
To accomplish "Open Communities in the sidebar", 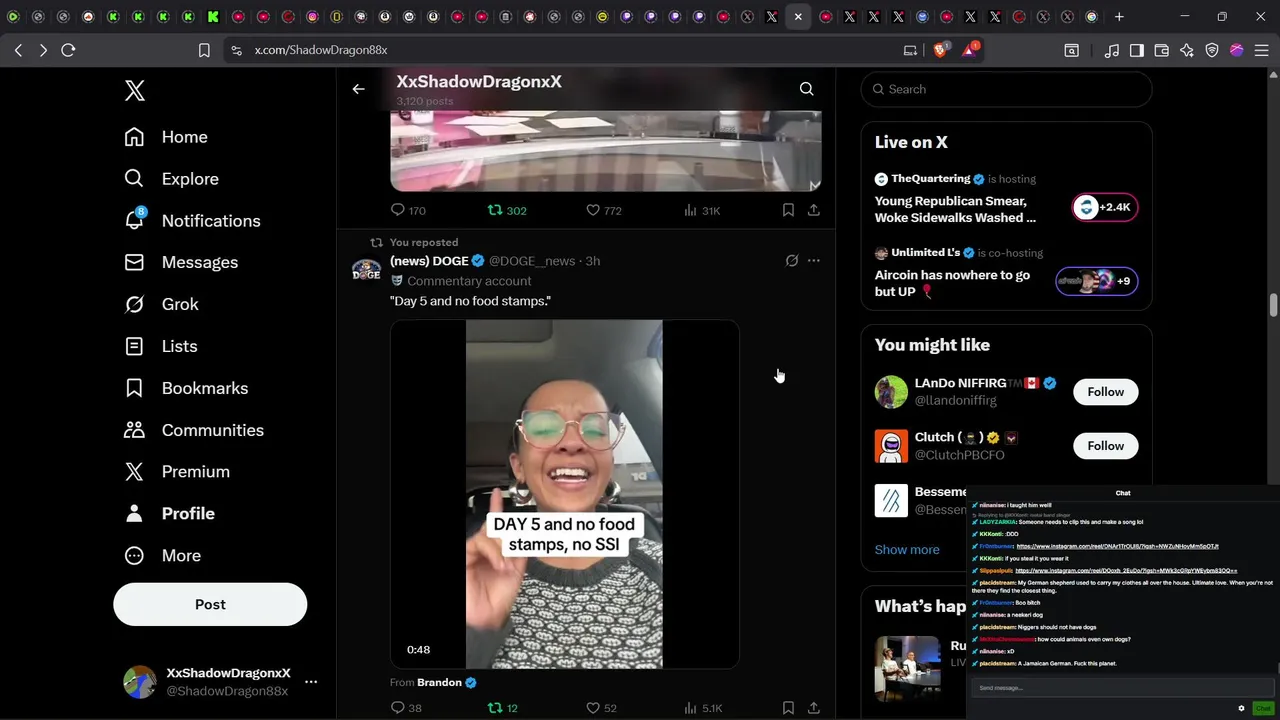I will tap(194, 430).
